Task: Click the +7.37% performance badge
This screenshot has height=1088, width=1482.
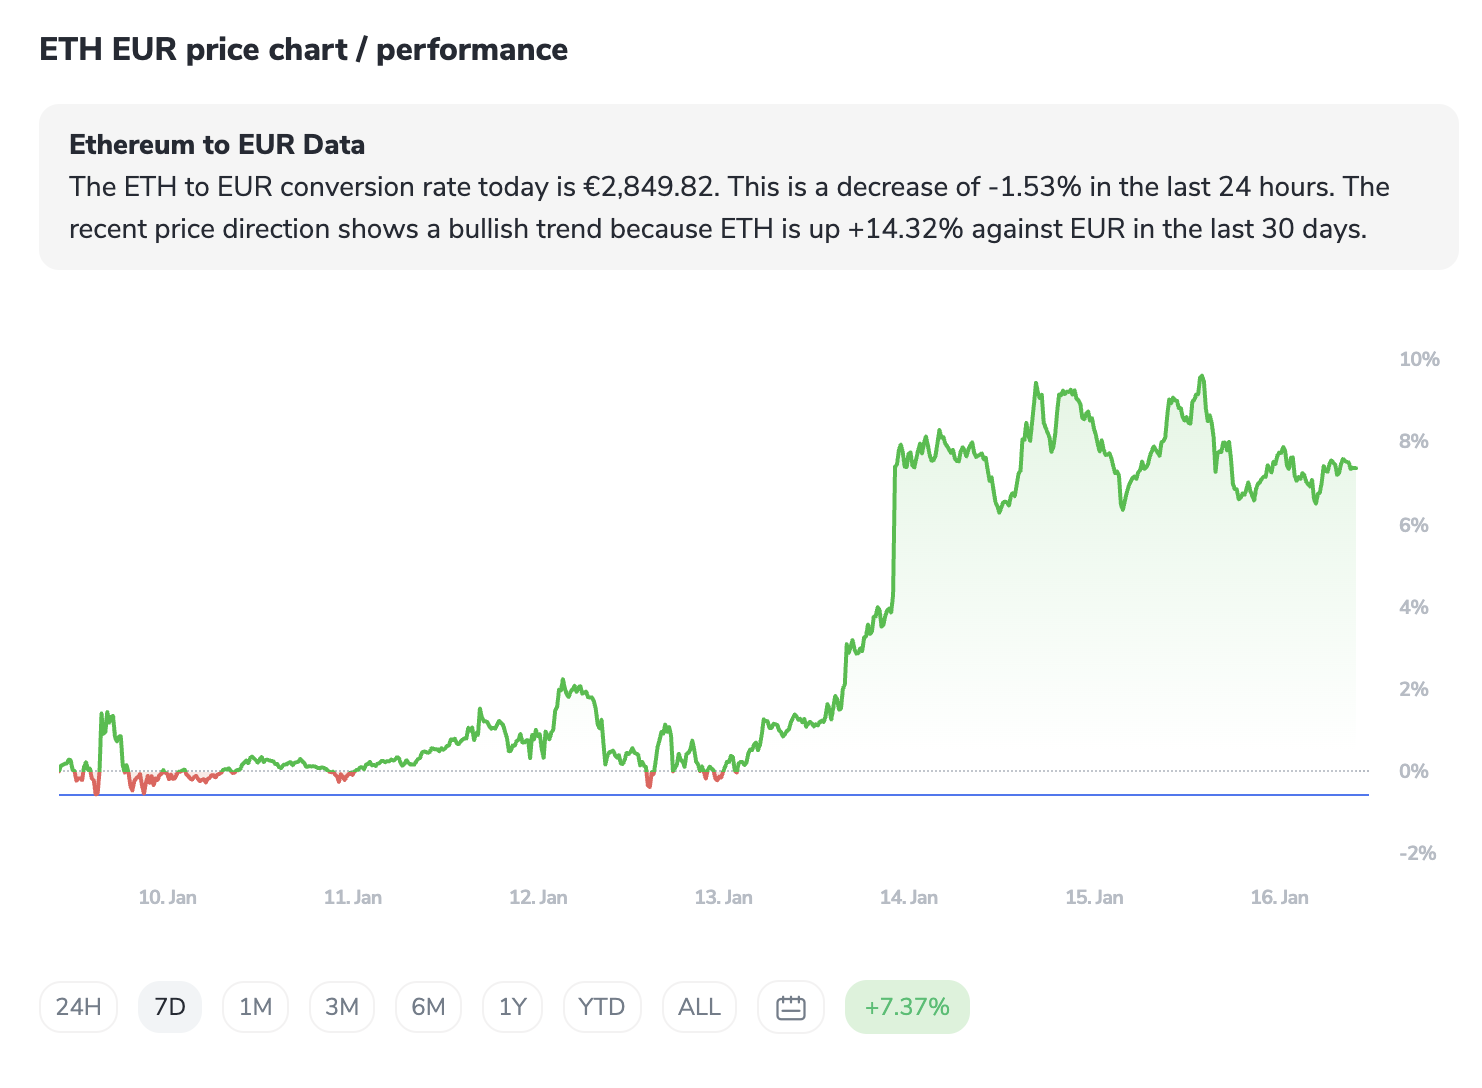Action: 907,1007
